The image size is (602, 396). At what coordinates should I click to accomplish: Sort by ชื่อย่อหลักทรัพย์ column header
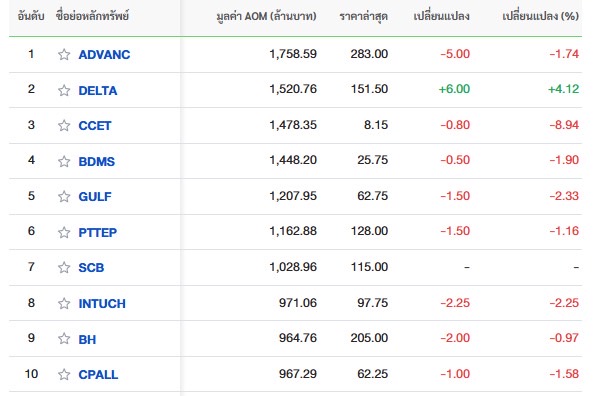tap(92, 16)
